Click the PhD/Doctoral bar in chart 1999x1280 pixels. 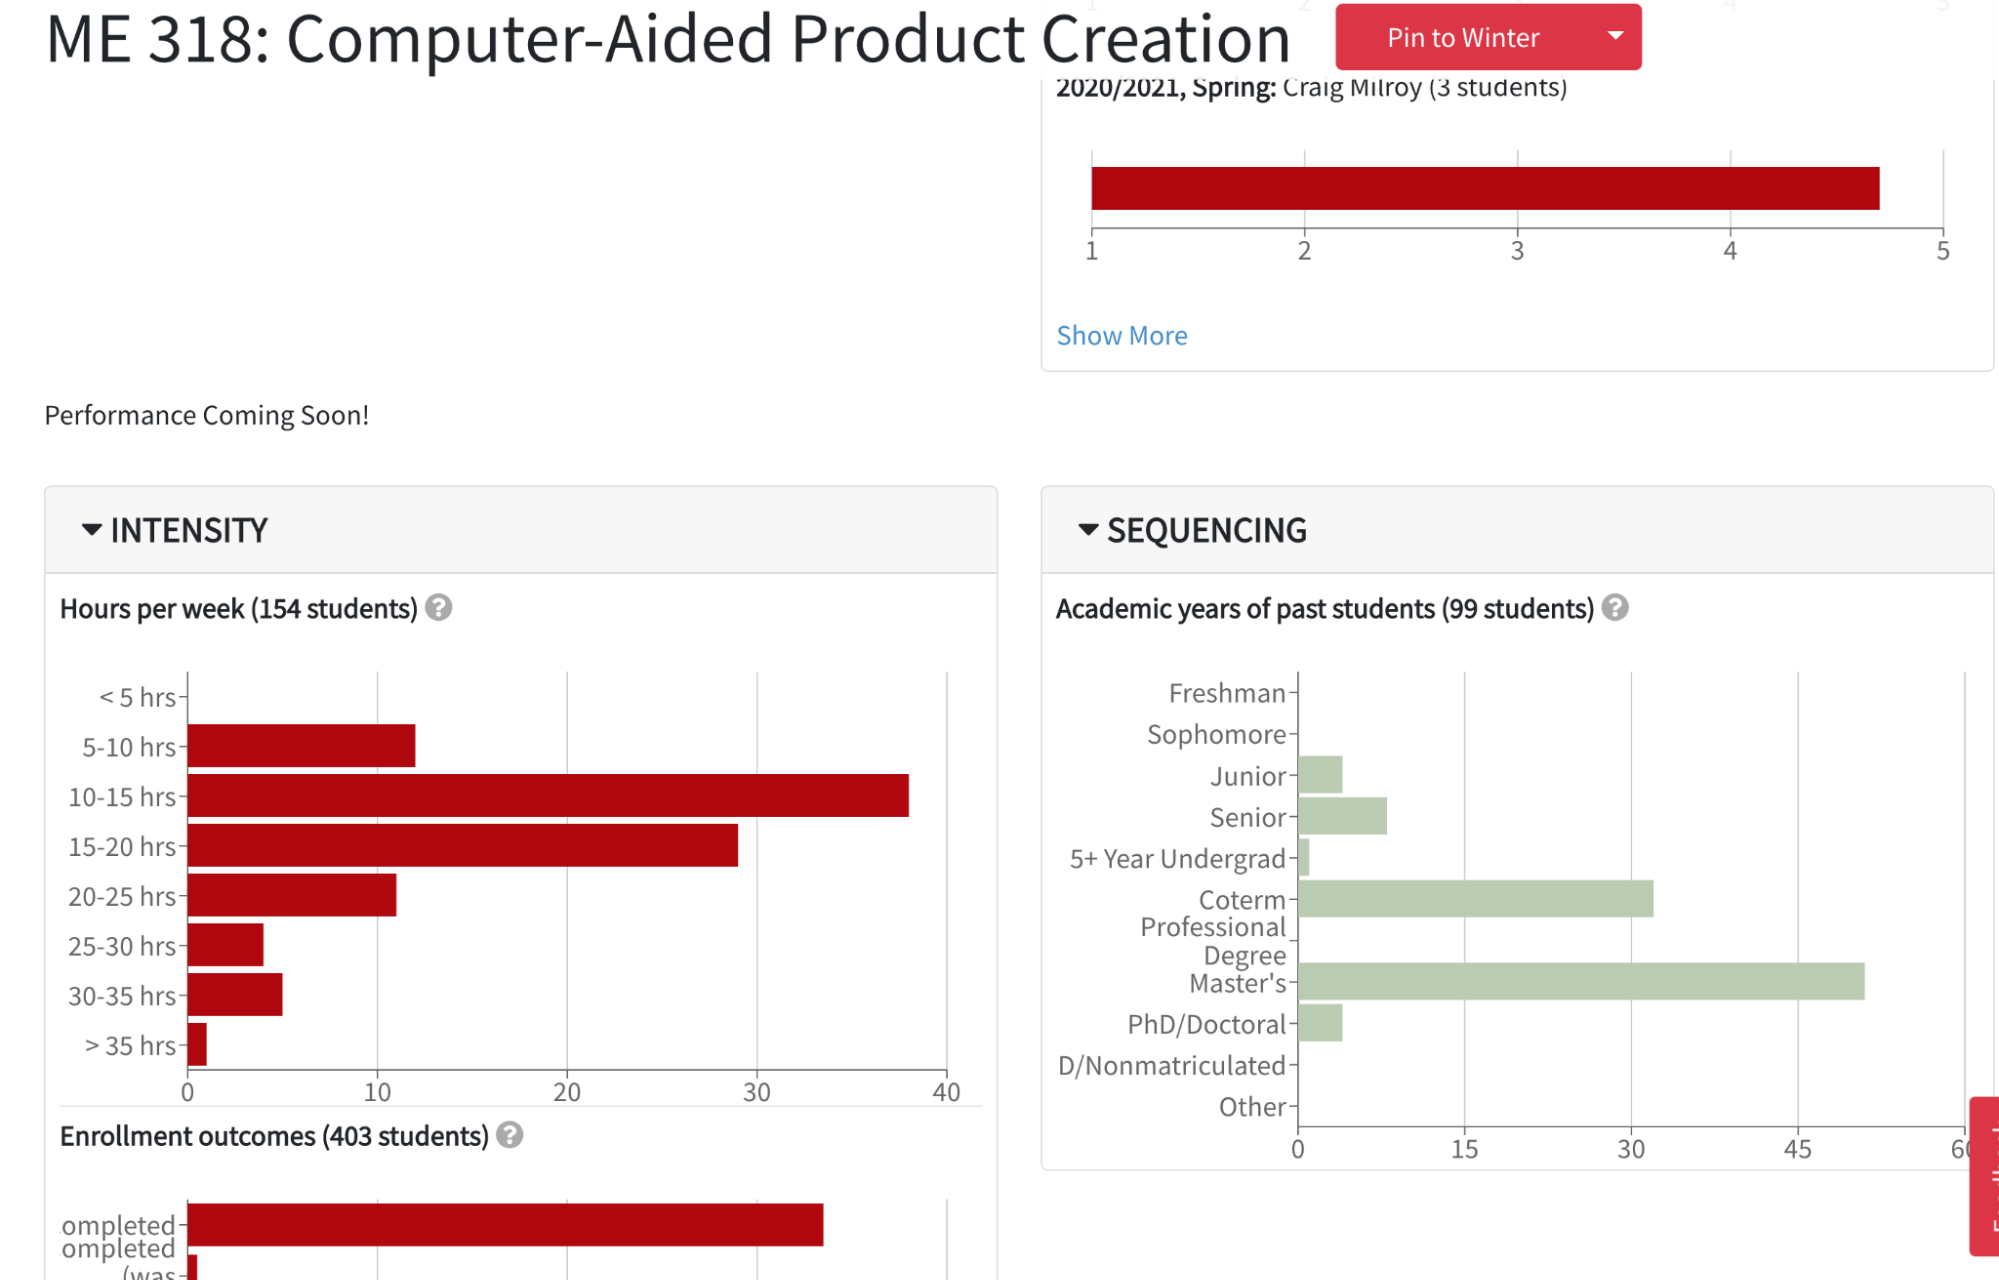1320,1023
